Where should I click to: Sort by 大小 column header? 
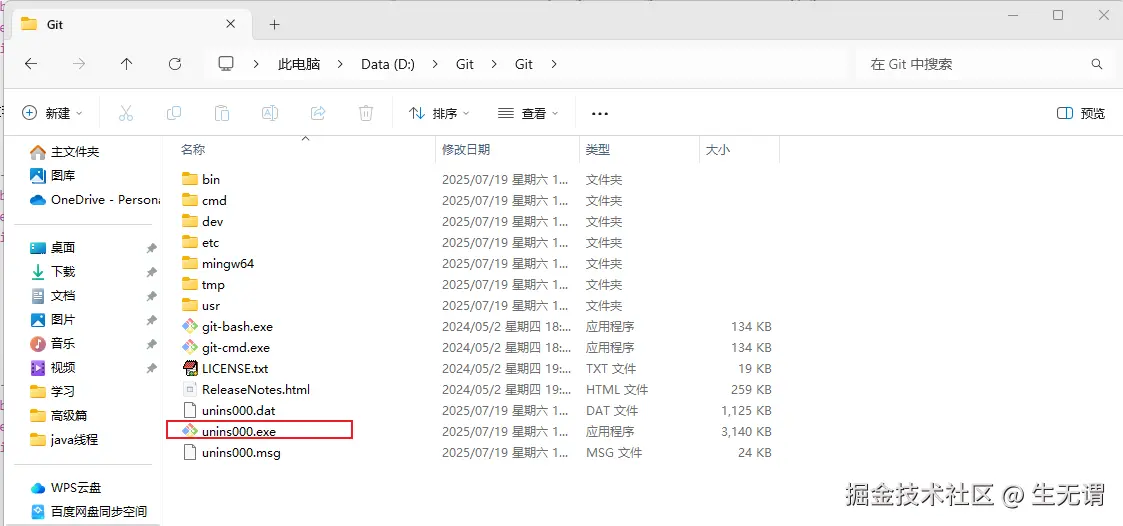[718, 150]
